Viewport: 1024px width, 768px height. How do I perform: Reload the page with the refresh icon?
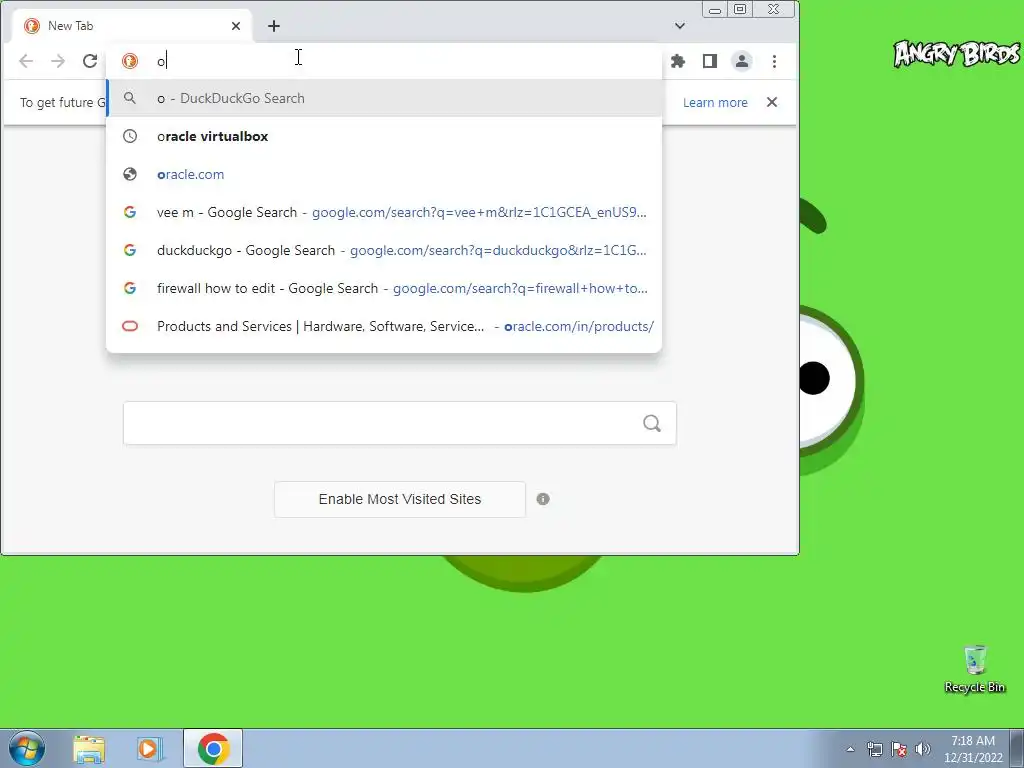pos(90,61)
